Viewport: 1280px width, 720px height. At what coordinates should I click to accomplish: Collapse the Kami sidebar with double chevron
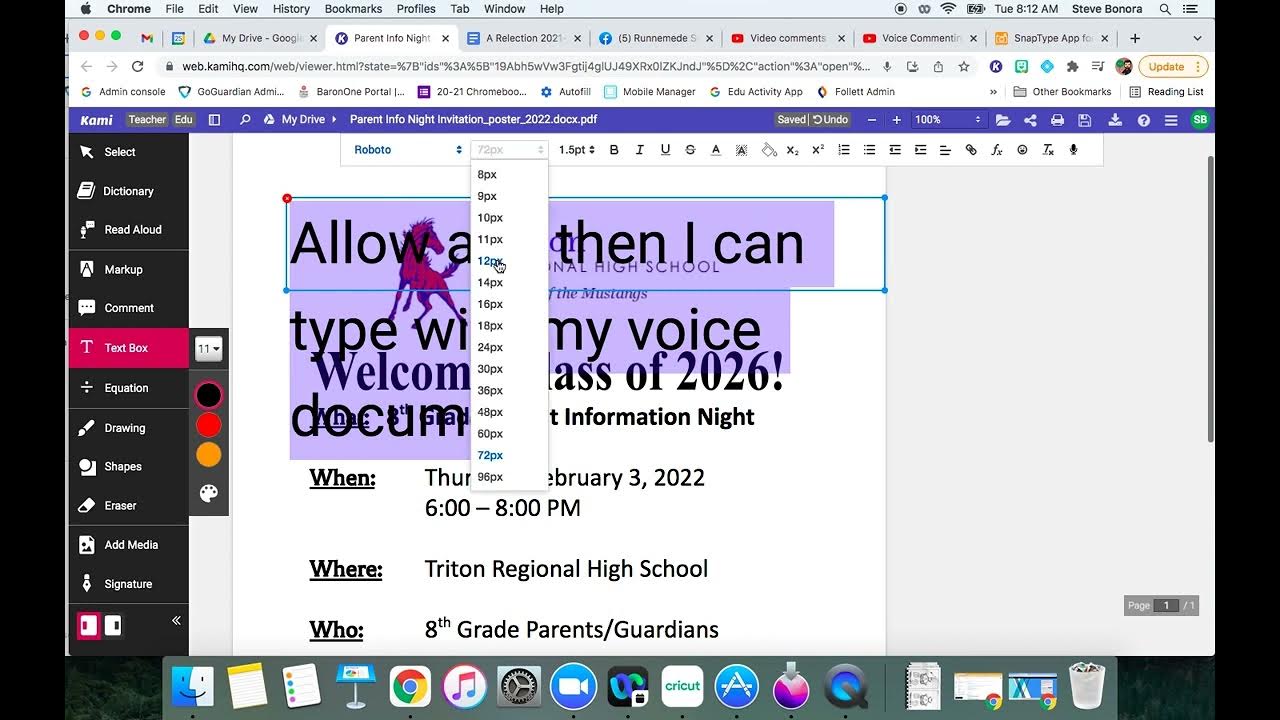[x=176, y=621]
